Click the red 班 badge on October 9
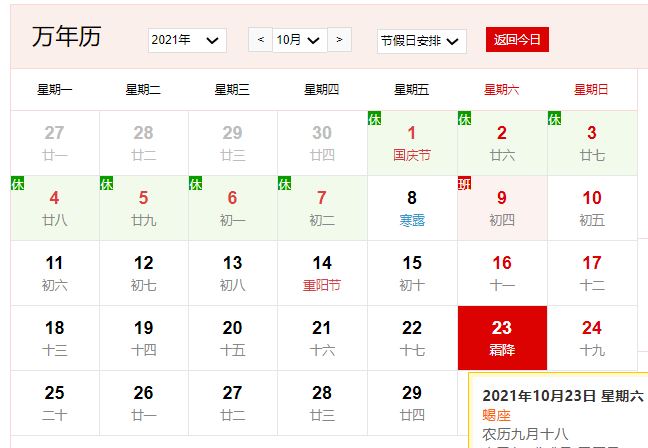 coord(465,183)
